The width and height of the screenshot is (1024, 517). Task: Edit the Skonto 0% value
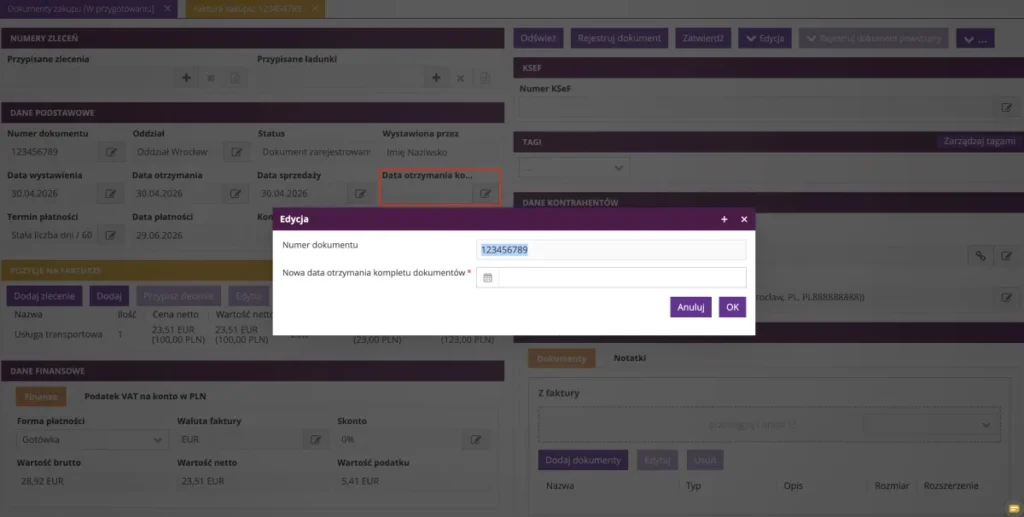pyautogui.click(x=476, y=440)
